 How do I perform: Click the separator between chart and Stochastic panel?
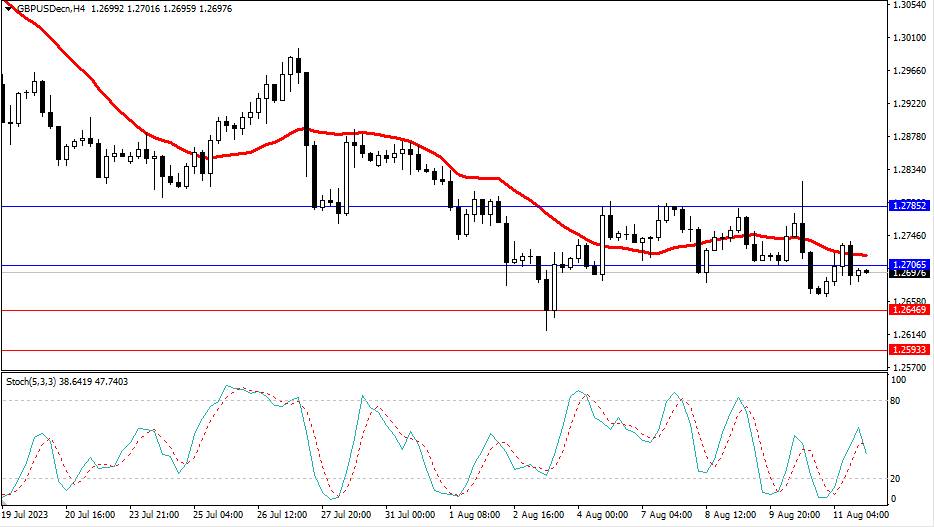pyautogui.click(x=440, y=372)
